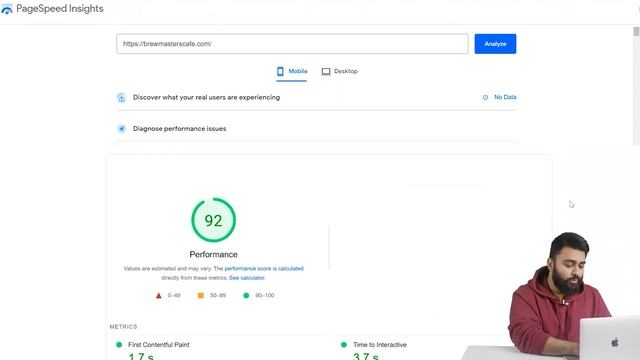Click the PageSpeed Insights logo icon
Screen dimensions: 640x360
[7, 9]
